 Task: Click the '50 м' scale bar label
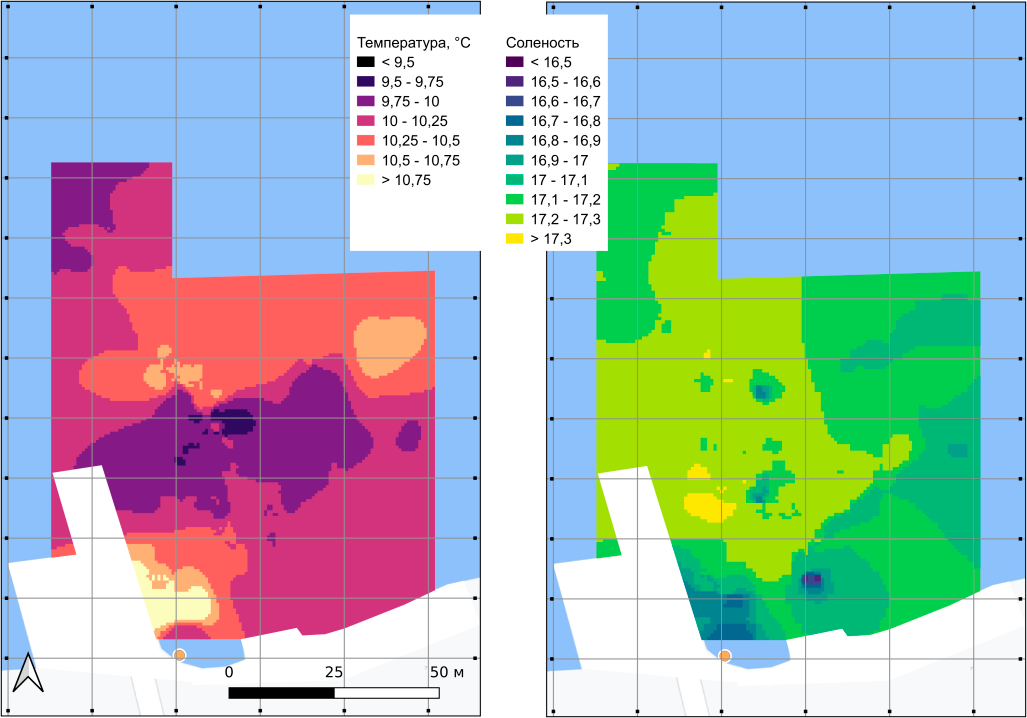click(447, 672)
